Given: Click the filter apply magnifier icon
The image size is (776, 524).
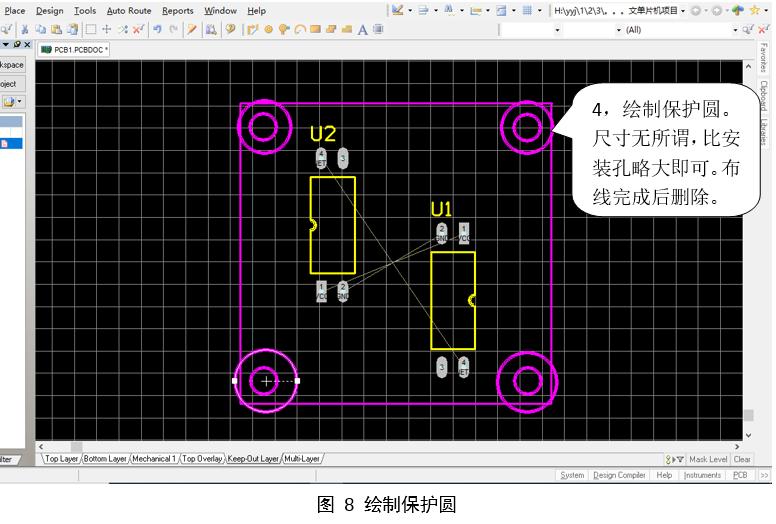Looking at the screenshot, I should 747,30.
